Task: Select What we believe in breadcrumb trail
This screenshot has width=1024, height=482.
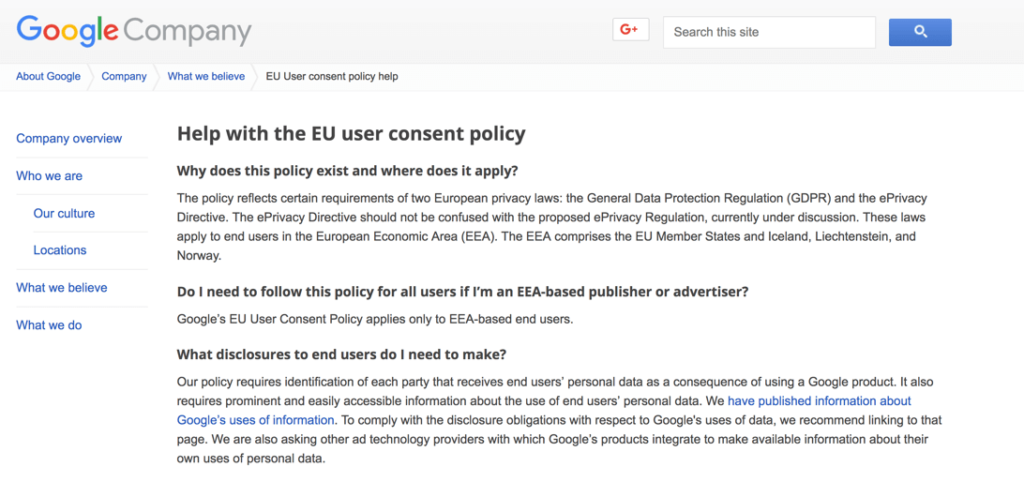Action: [206, 76]
